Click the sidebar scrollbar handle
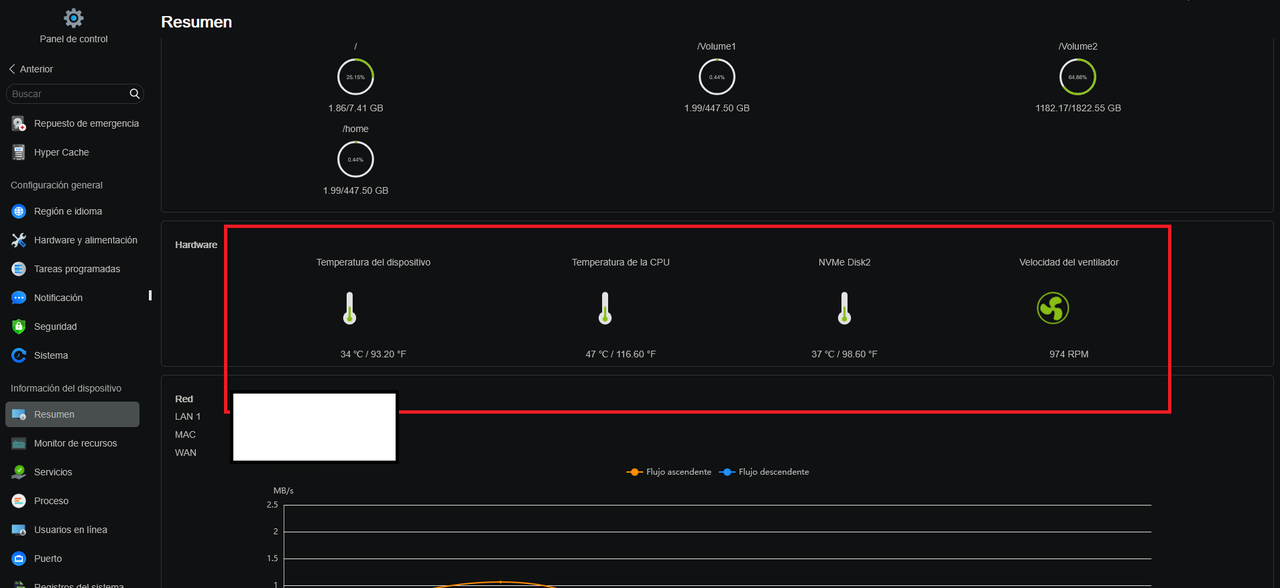 (151, 295)
